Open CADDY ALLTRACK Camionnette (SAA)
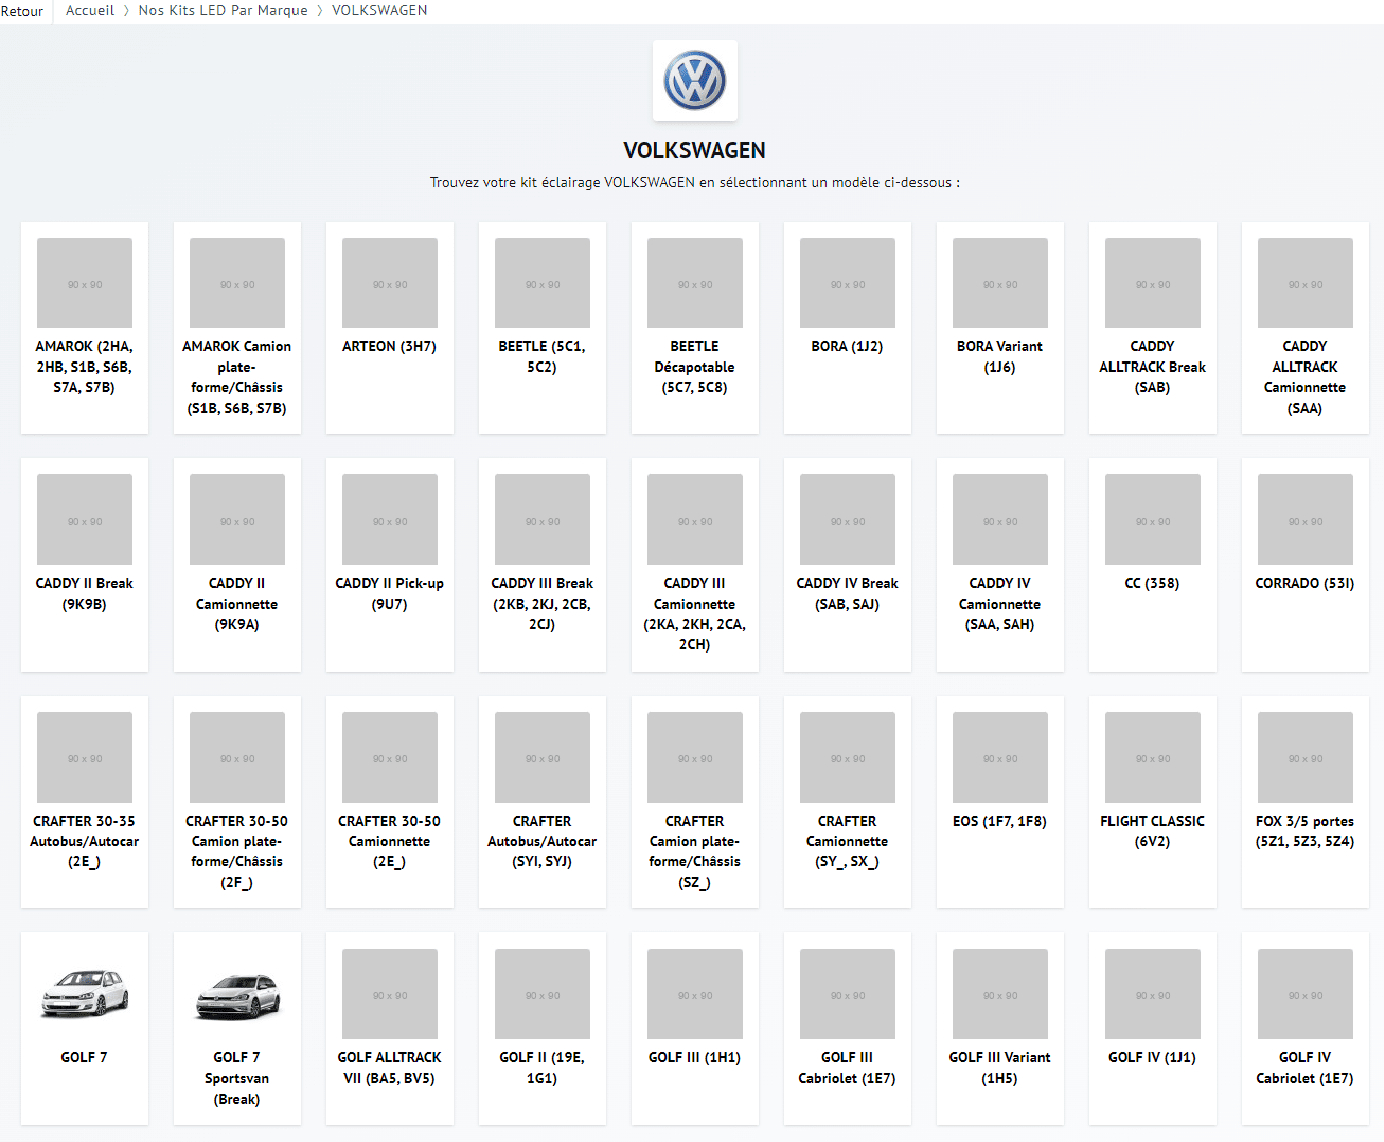This screenshot has height=1142, width=1384. click(x=1305, y=328)
